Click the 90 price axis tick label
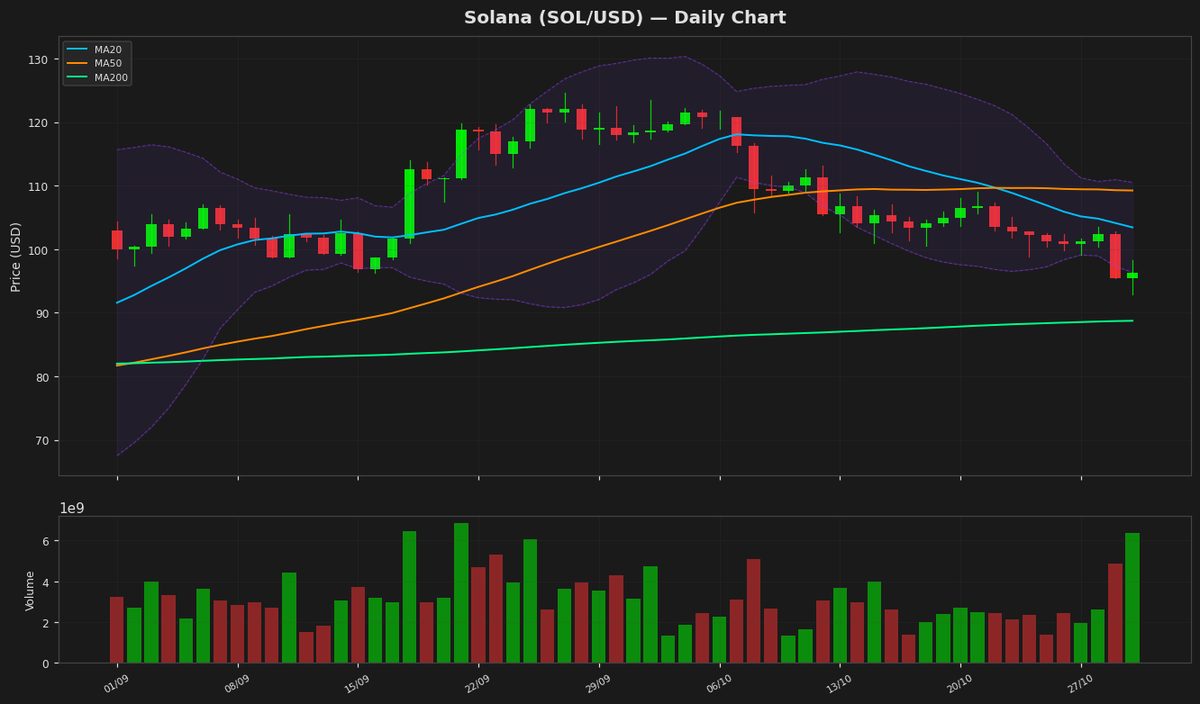Screen dimensions: 1200x704 point(42,314)
